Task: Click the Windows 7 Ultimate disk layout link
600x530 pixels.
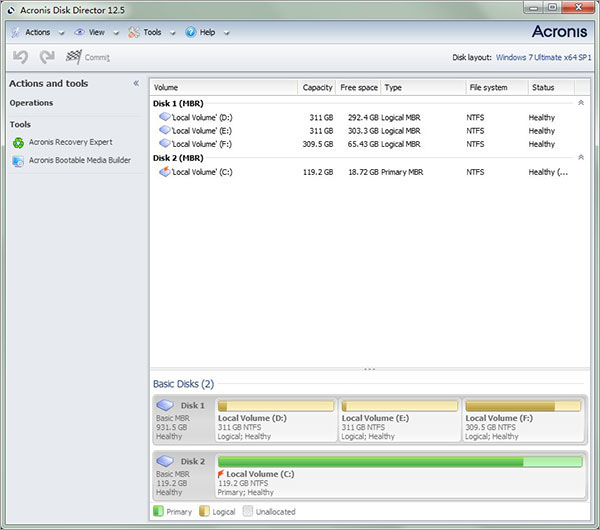Action: (543, 57)
